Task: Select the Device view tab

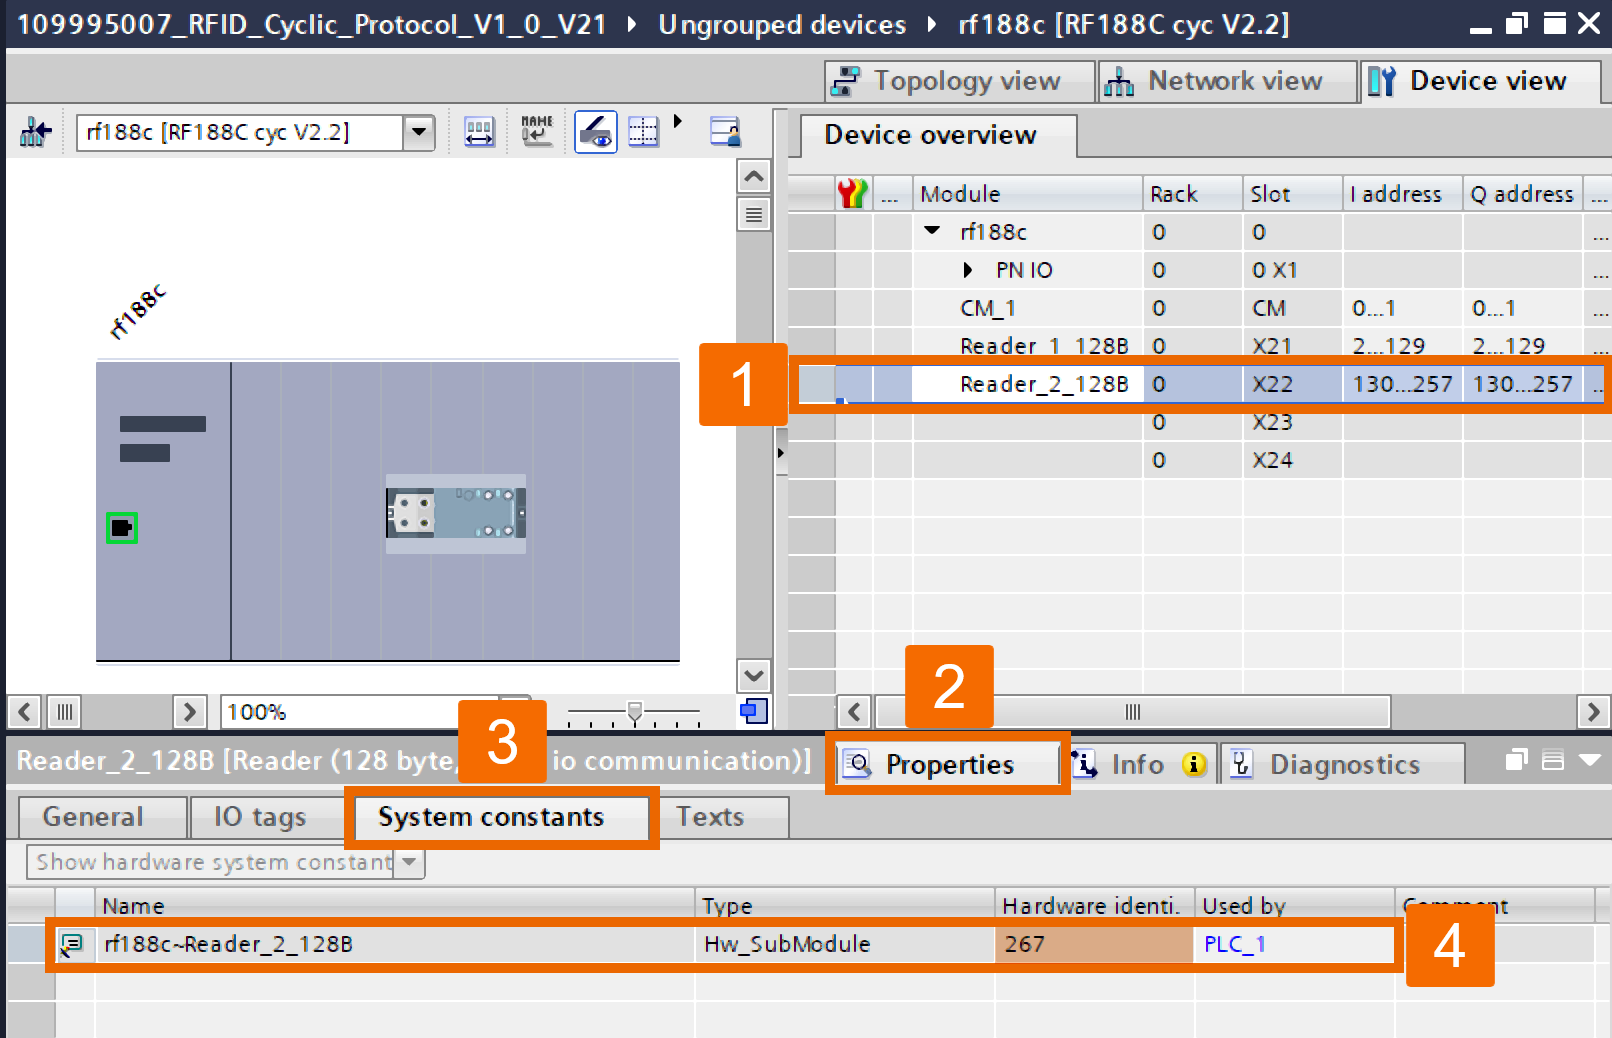Action: click(x=1480, y=81)
